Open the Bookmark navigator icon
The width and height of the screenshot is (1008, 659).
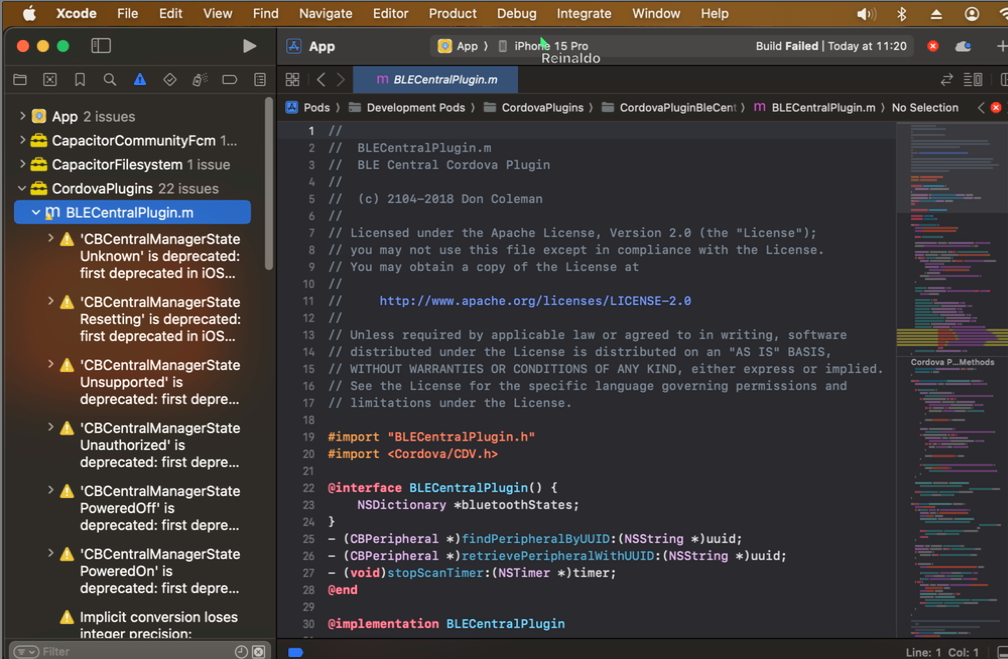pos(80,80)
